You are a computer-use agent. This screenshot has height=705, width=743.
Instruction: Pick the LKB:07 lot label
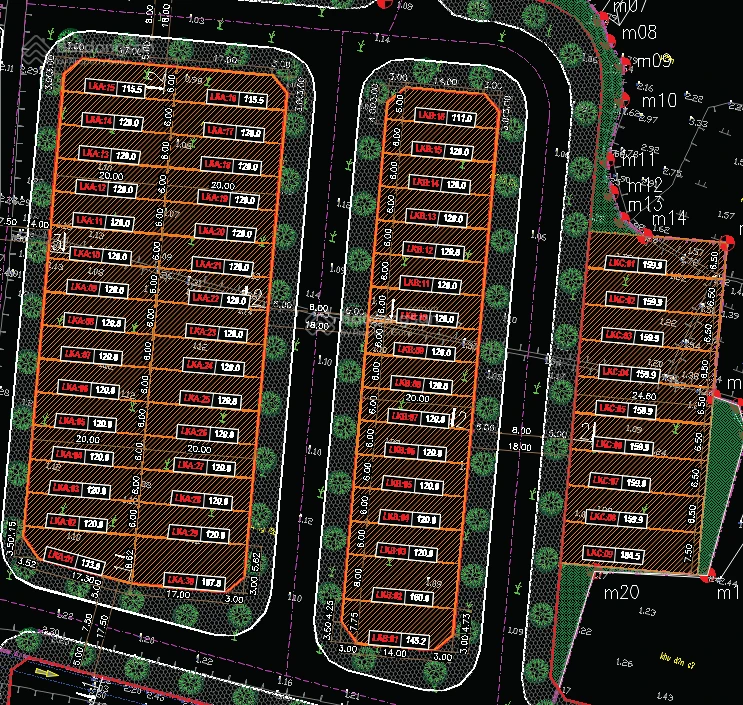point(404,417)
